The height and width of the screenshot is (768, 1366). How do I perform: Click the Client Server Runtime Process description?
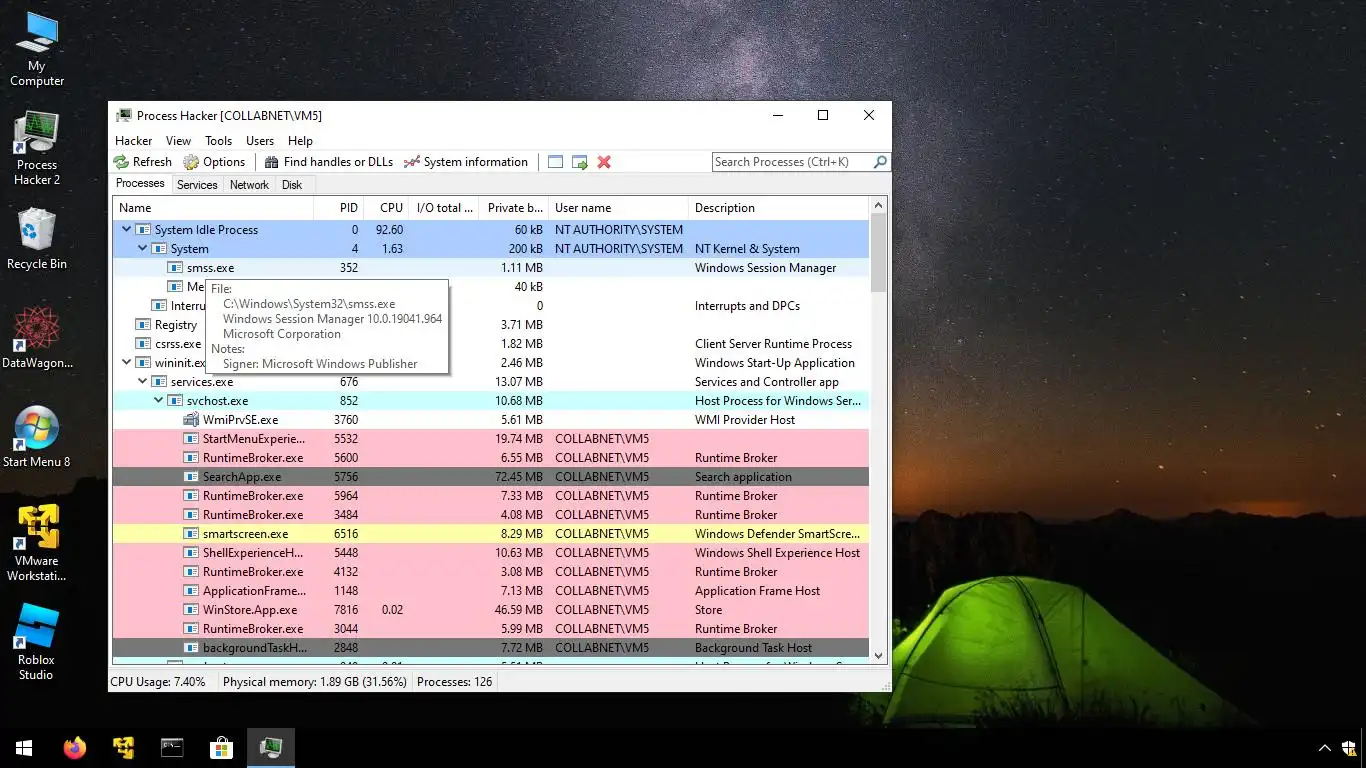click(x=773, y=344)
